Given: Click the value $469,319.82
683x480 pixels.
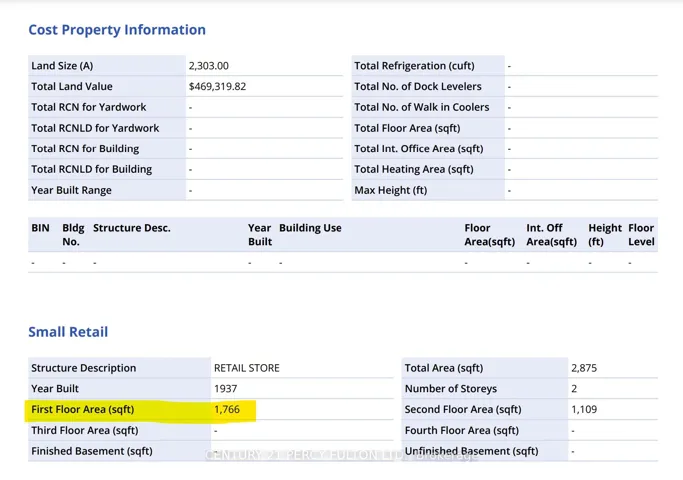Looking at the screenshot, I should point(217,86).
